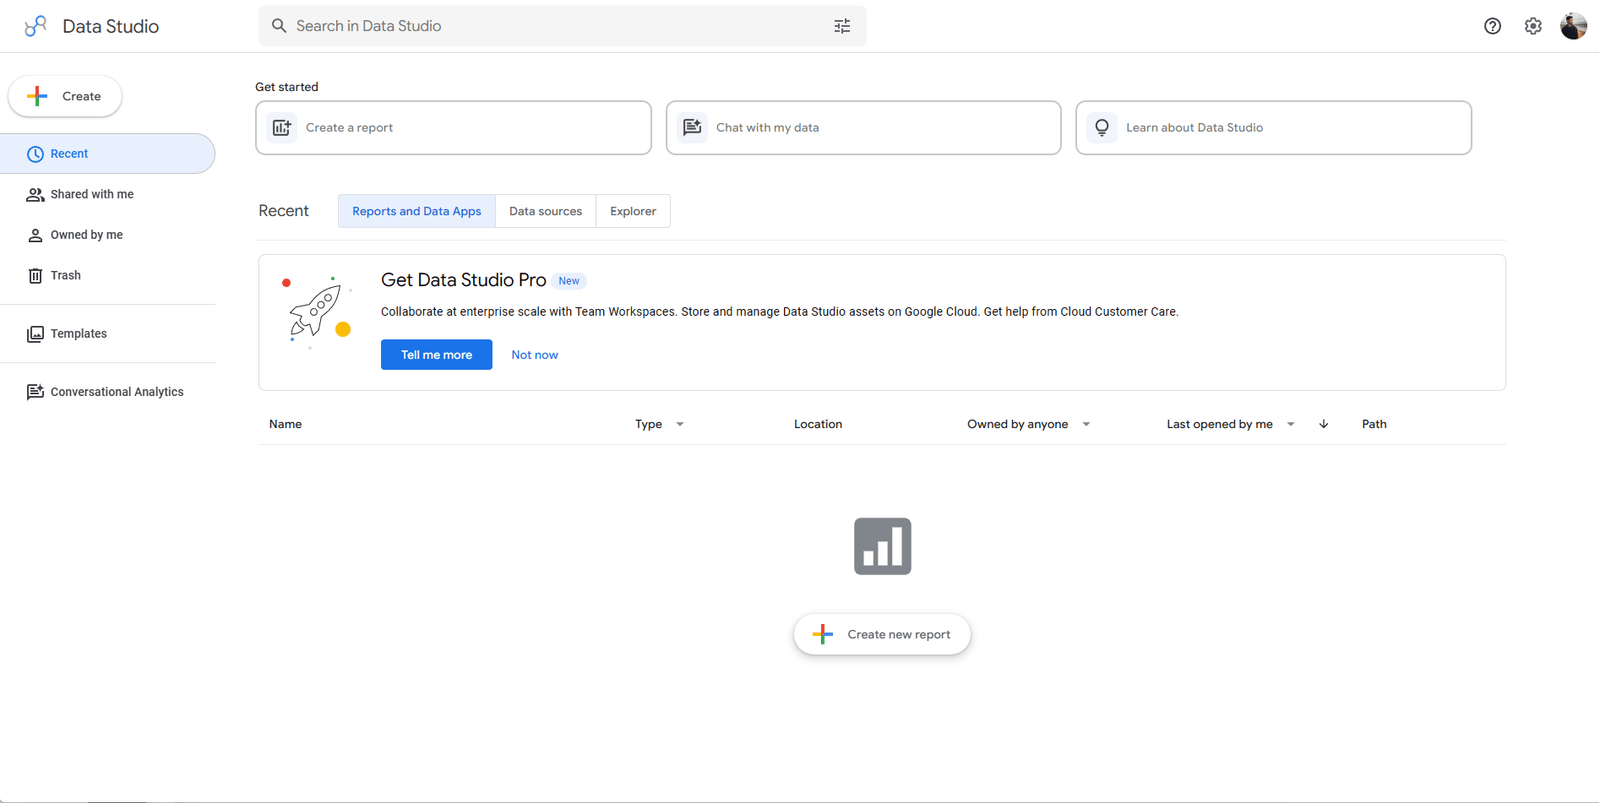Switch to Reports and Data Apps tab
The image size is (1600, 803).
tap(416, 211)
